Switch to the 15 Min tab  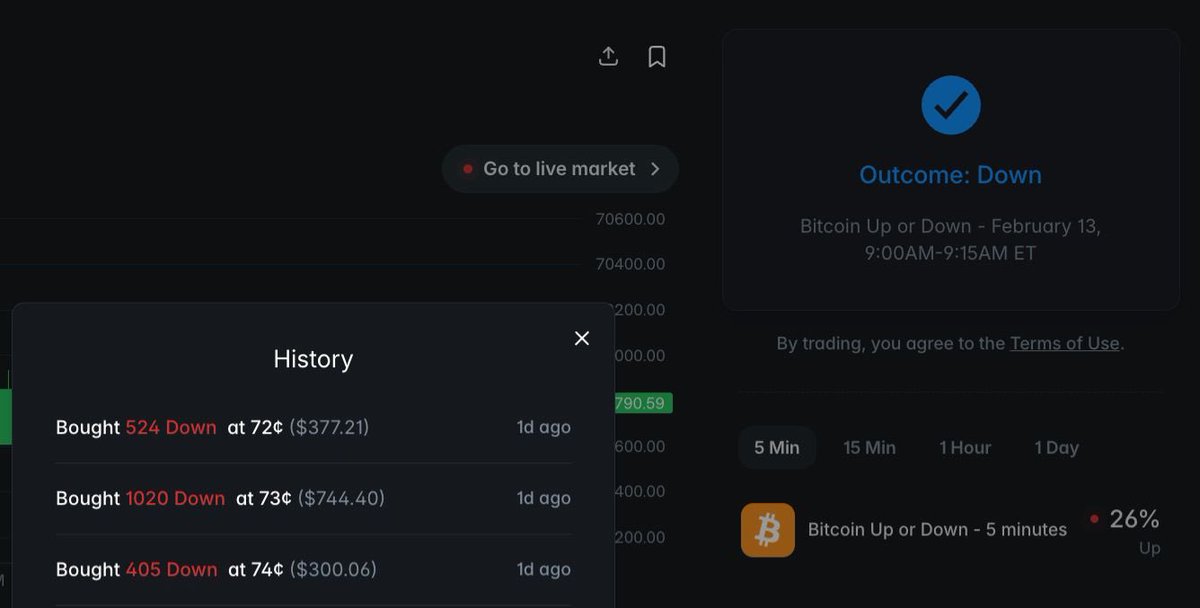tap(869, 447)
